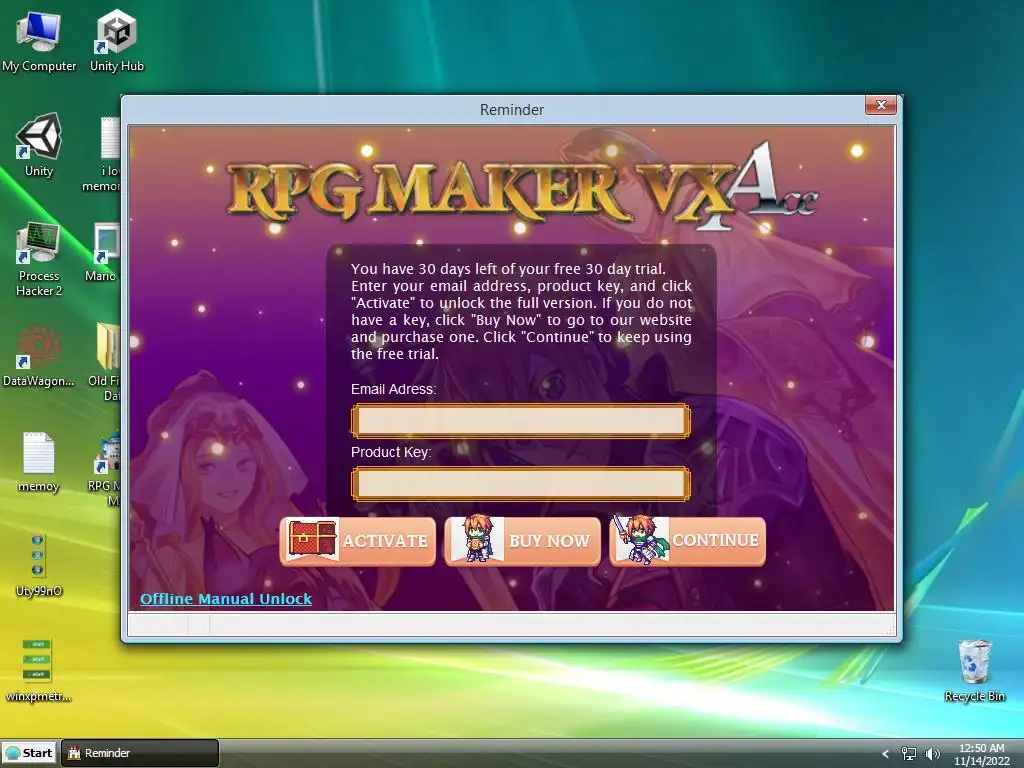Select the Process Hacker 2 desktop icon
1024x768 pixels.
(x=39, y=259)
